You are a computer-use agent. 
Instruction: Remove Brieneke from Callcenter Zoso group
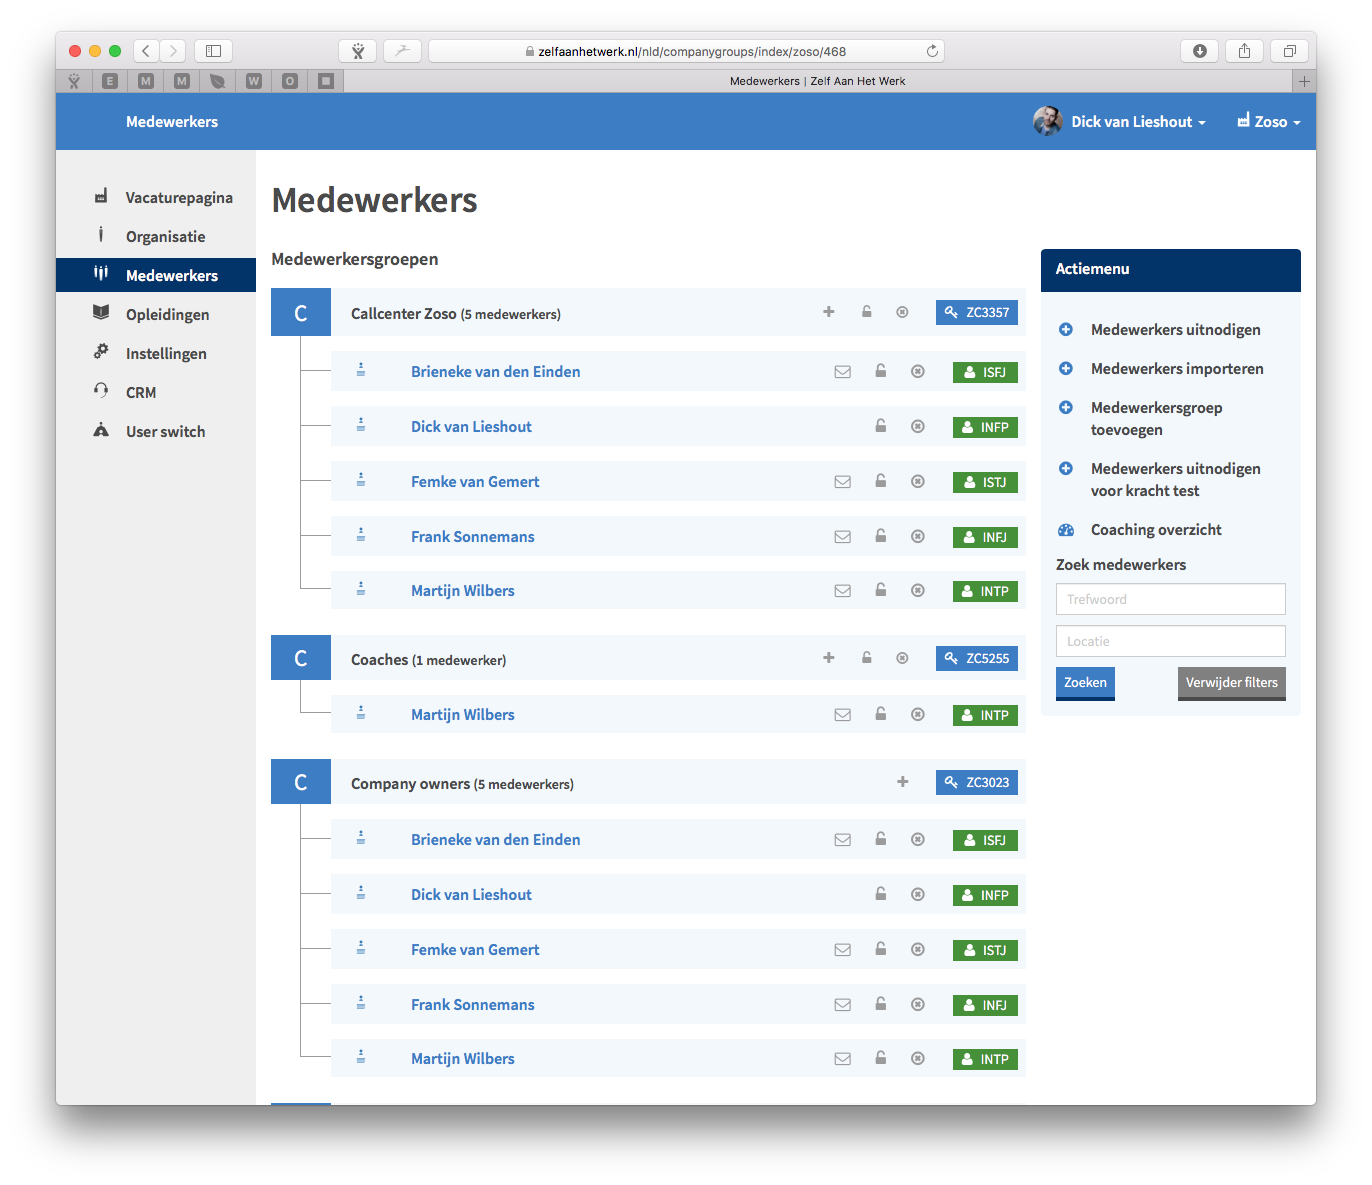pos(918,372)
